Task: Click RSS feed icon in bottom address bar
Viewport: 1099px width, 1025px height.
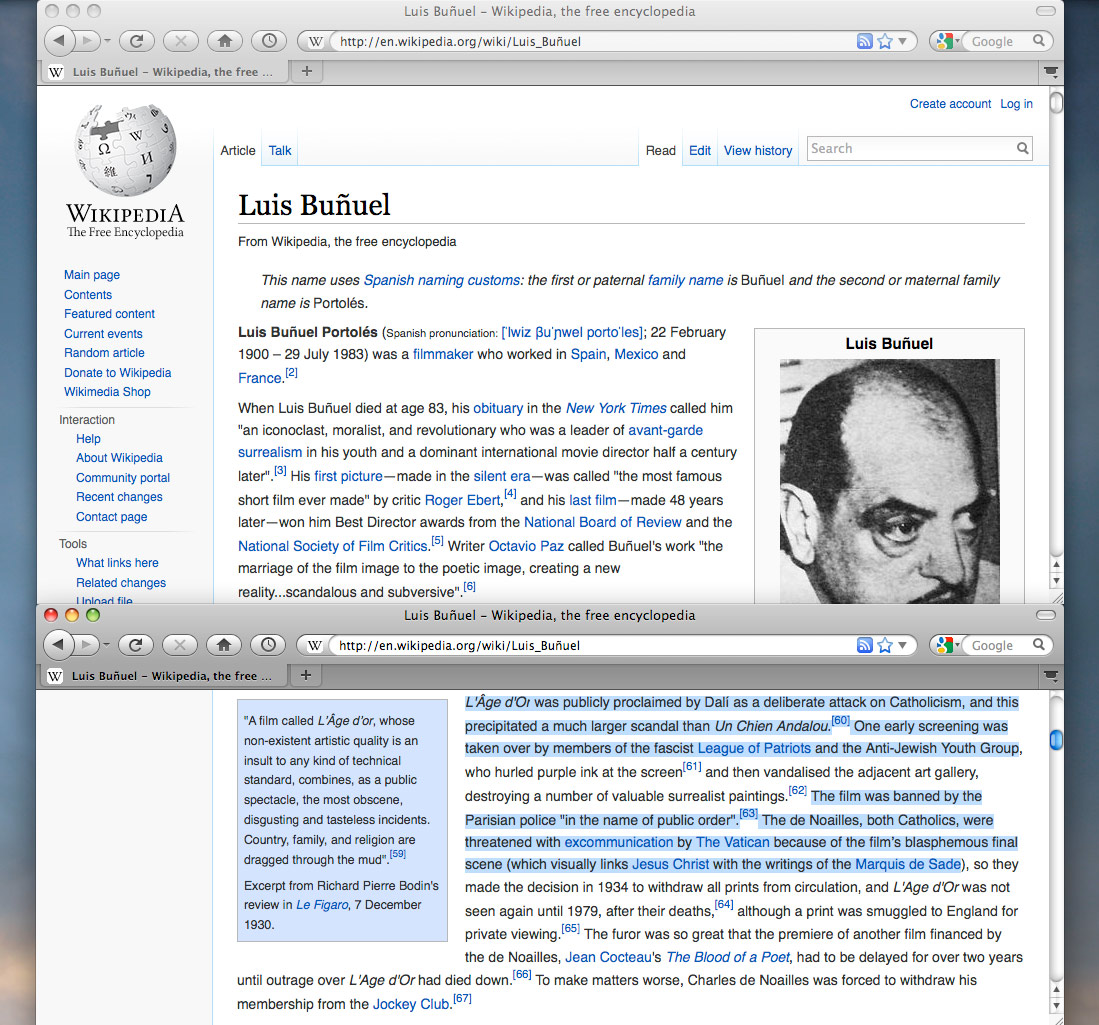Action: [x=865, y=645]
